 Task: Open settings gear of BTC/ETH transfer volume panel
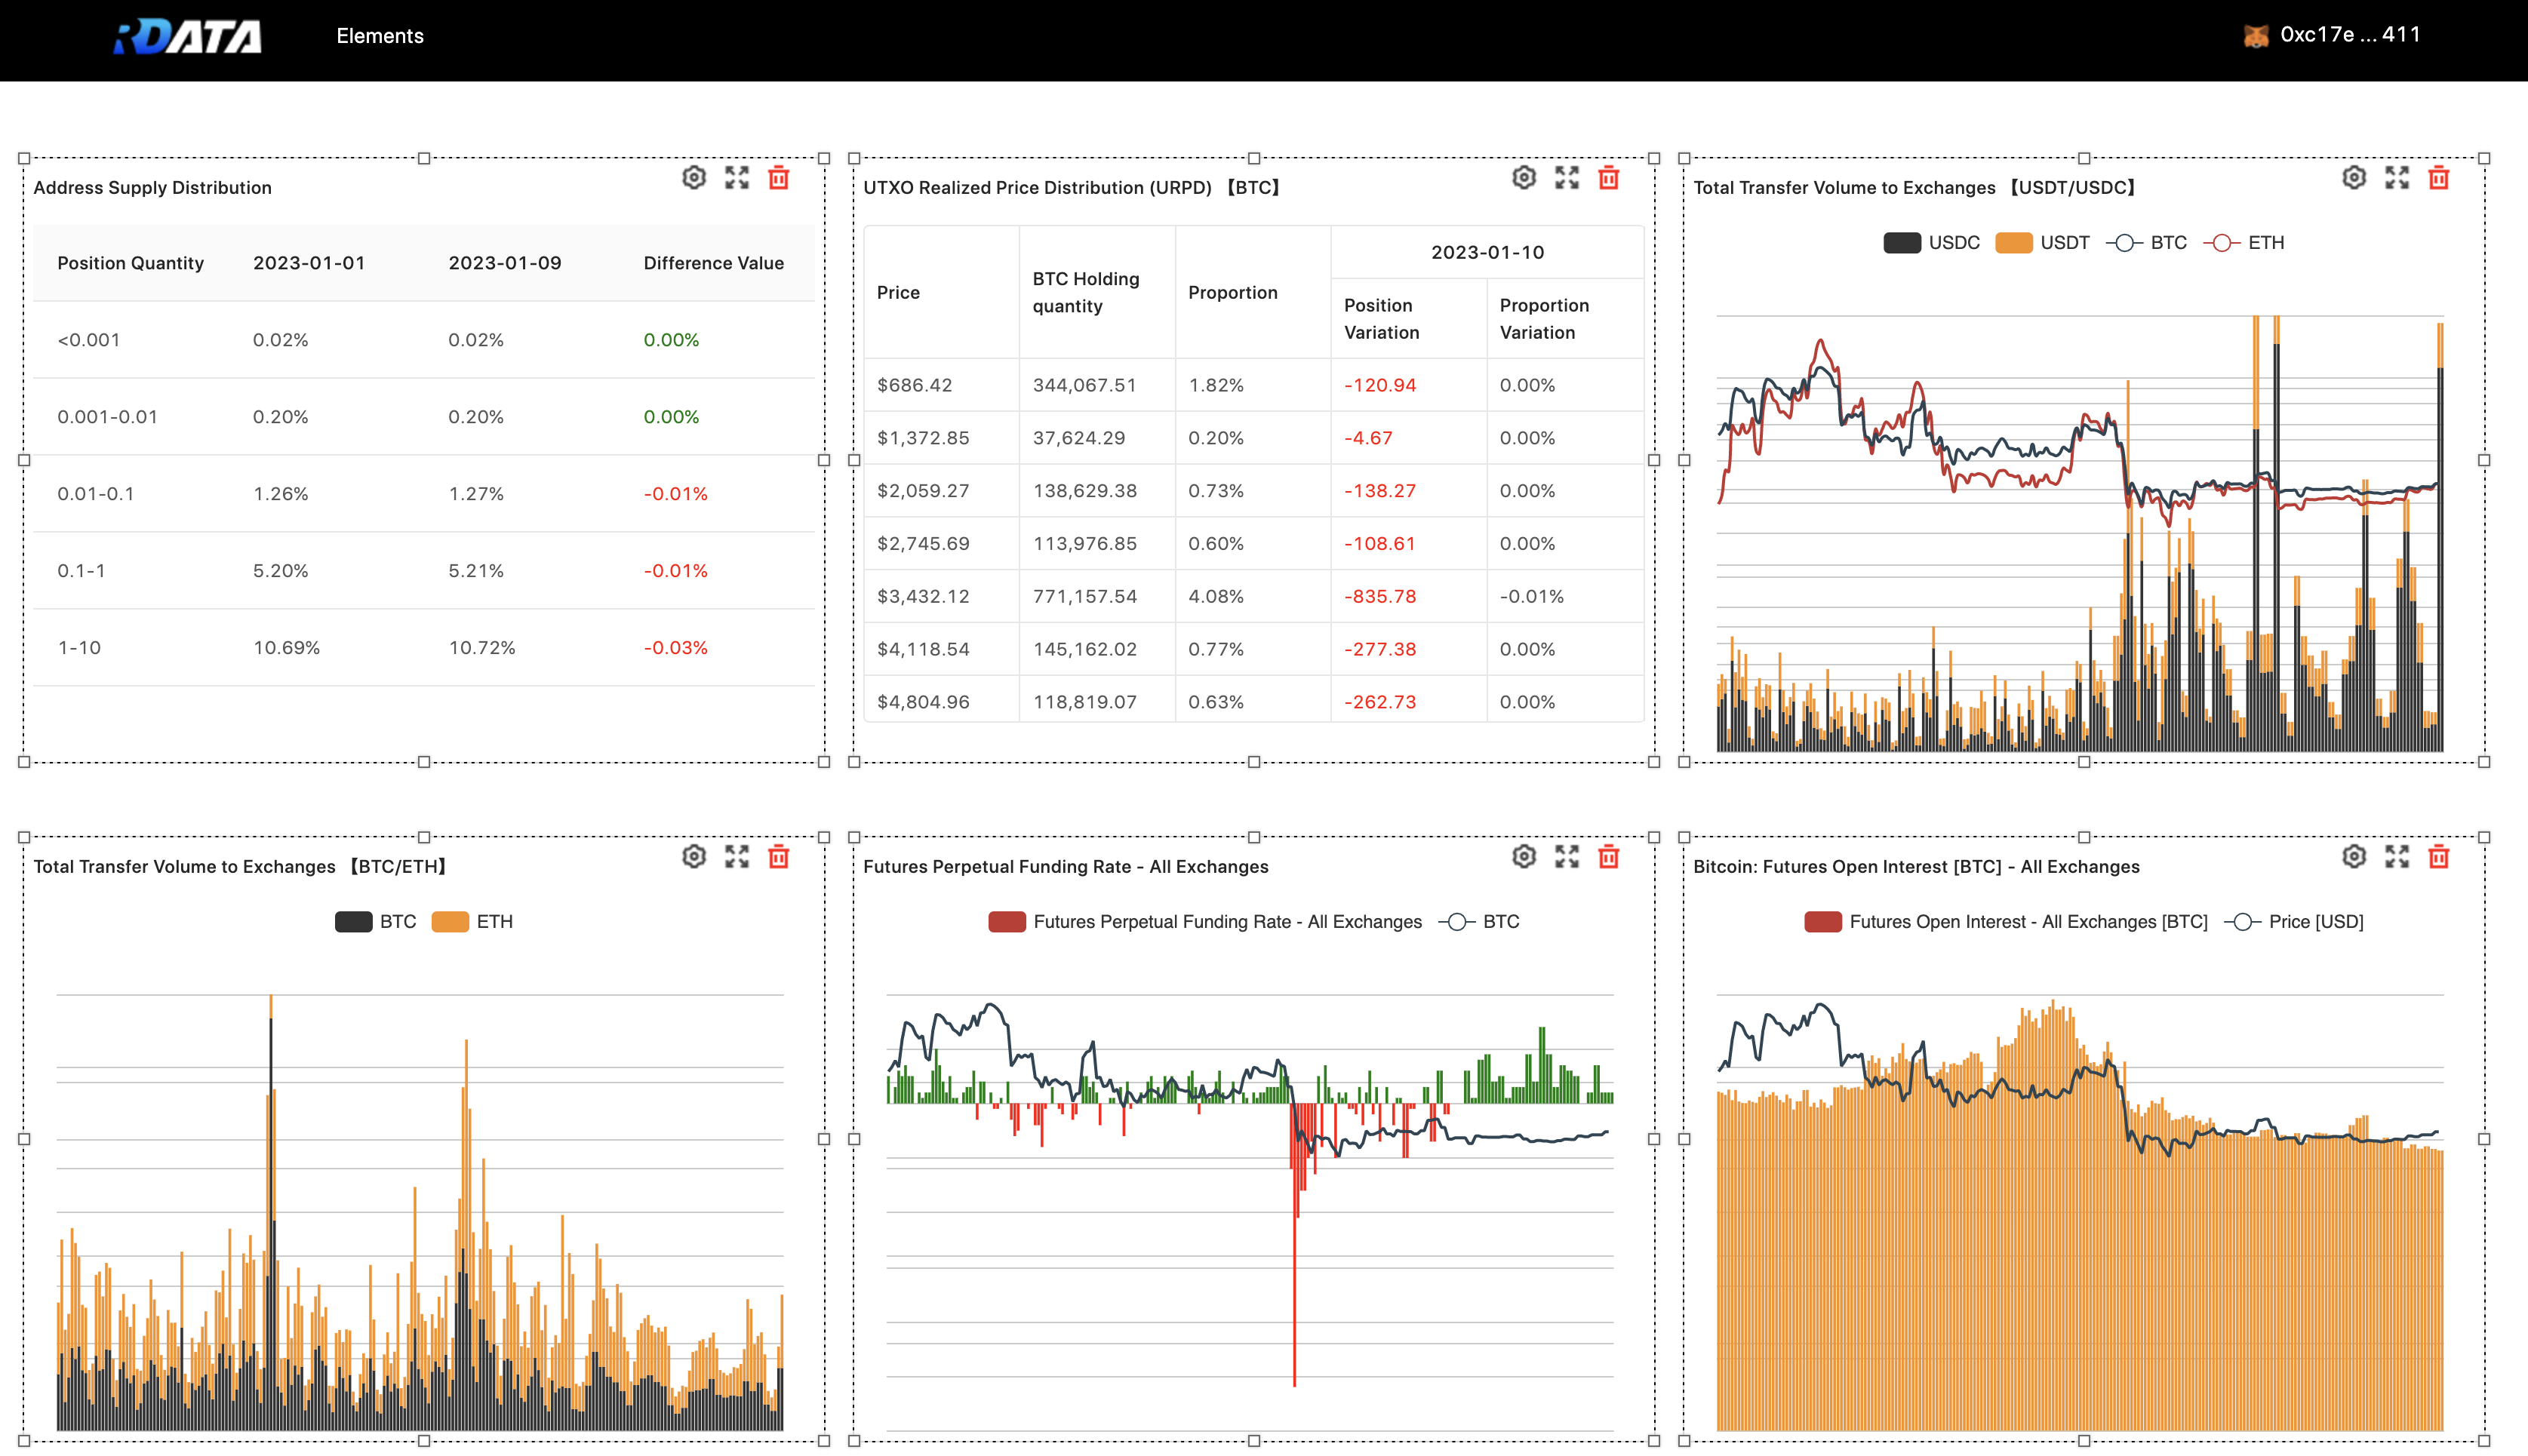pyautogui.click(x=694, y=857)
